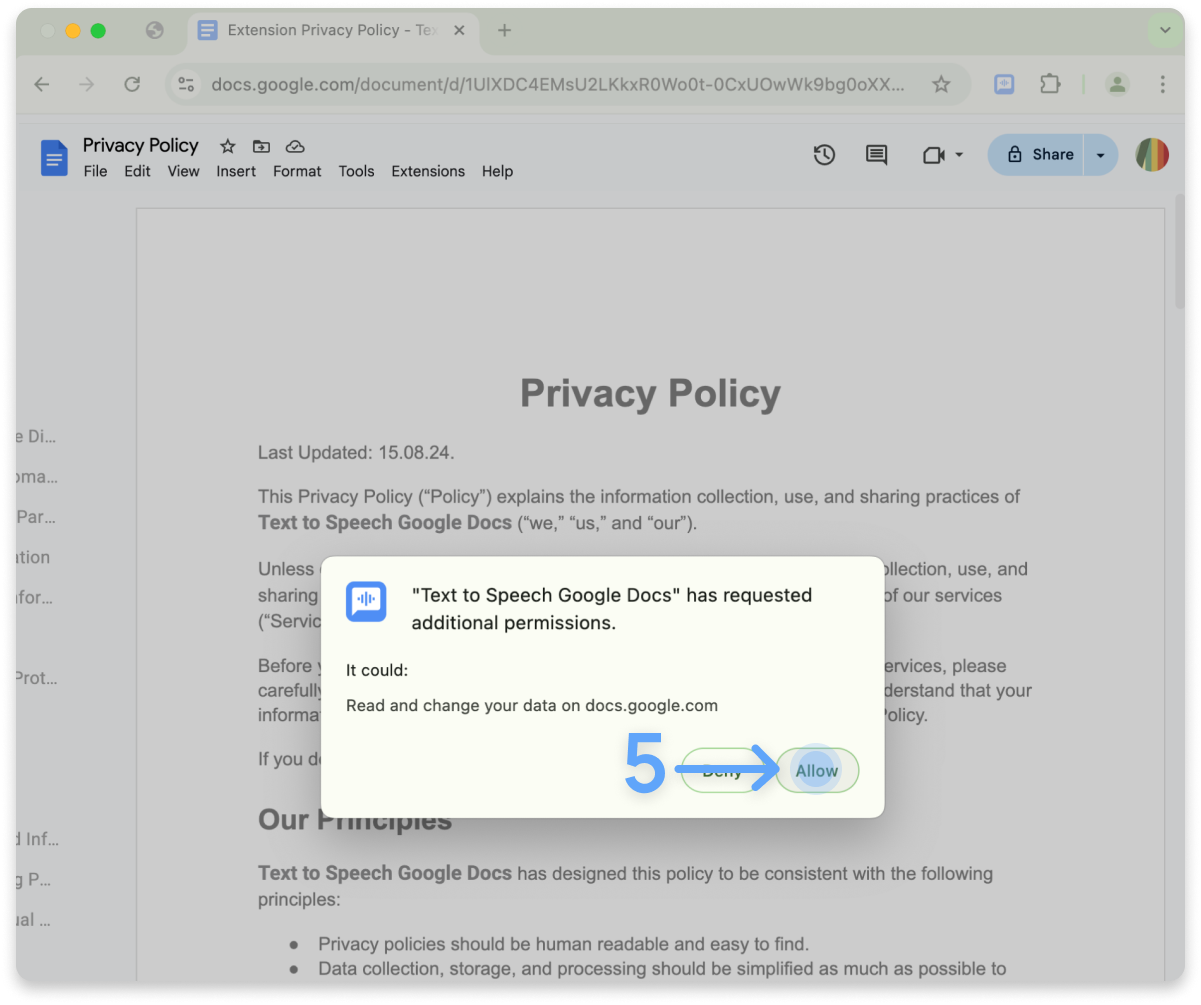Viewport: 1201px width, 1005px height.
Task: Click the cloud document status icon
Action: click(294, 146)
